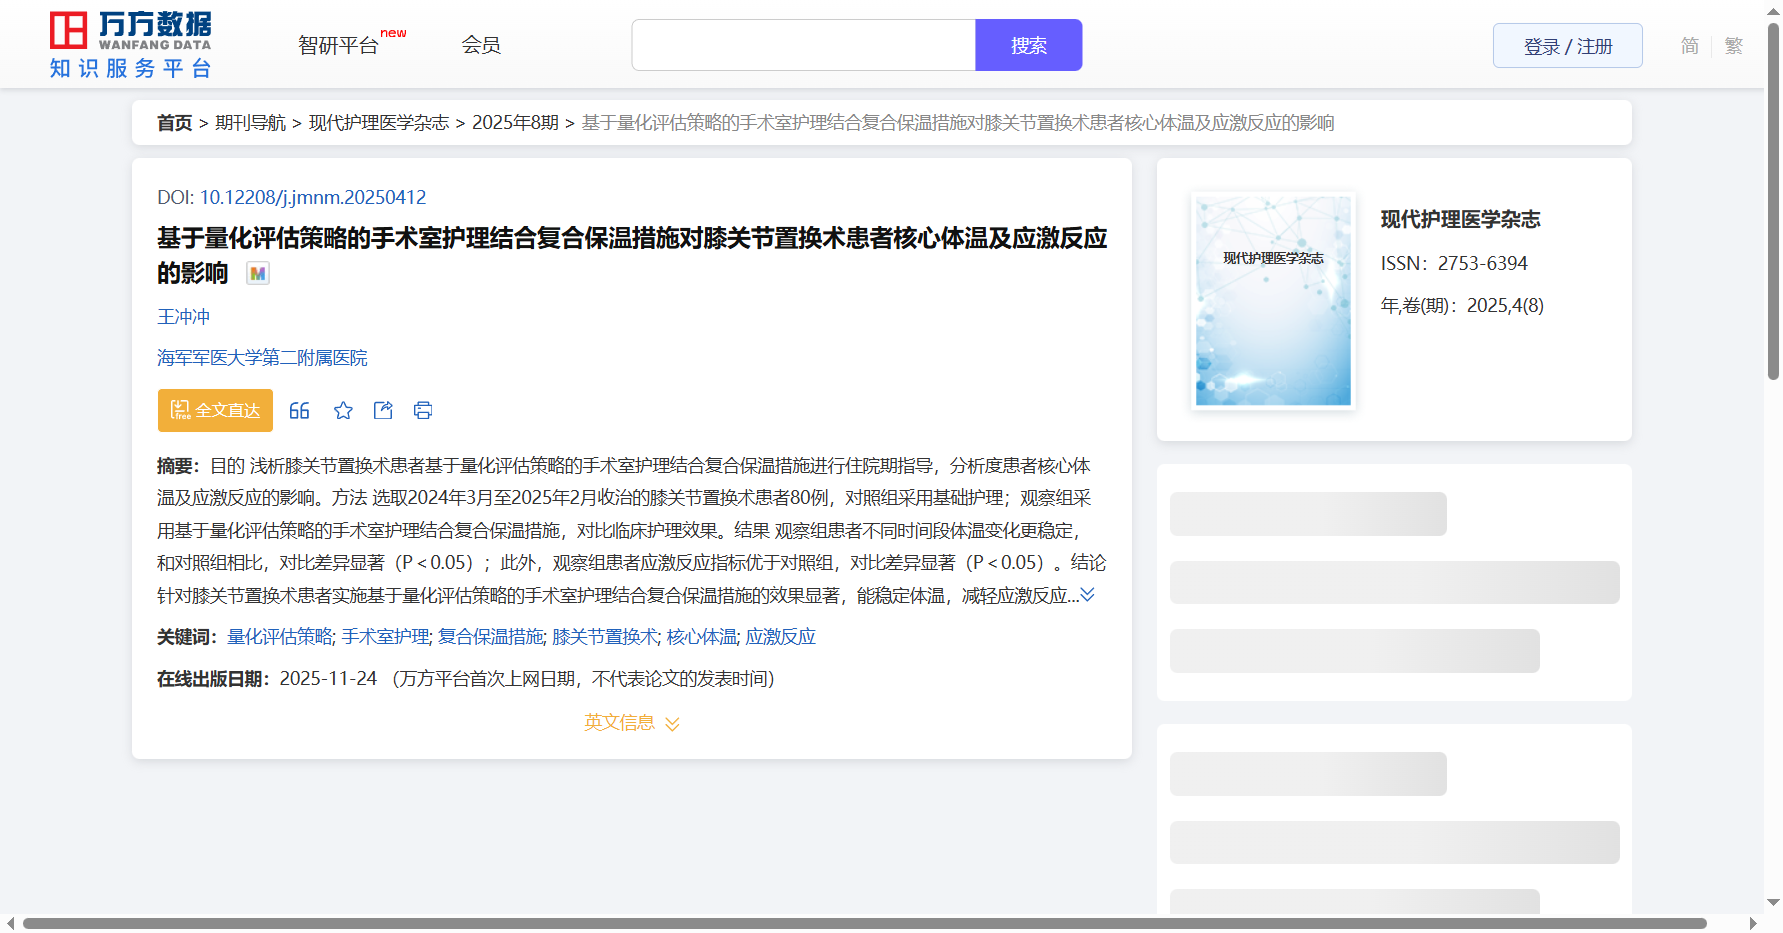
Task: Open the DOI link 10.12208/j.jmnm.20250412
Action: click(x=312, y=197)
